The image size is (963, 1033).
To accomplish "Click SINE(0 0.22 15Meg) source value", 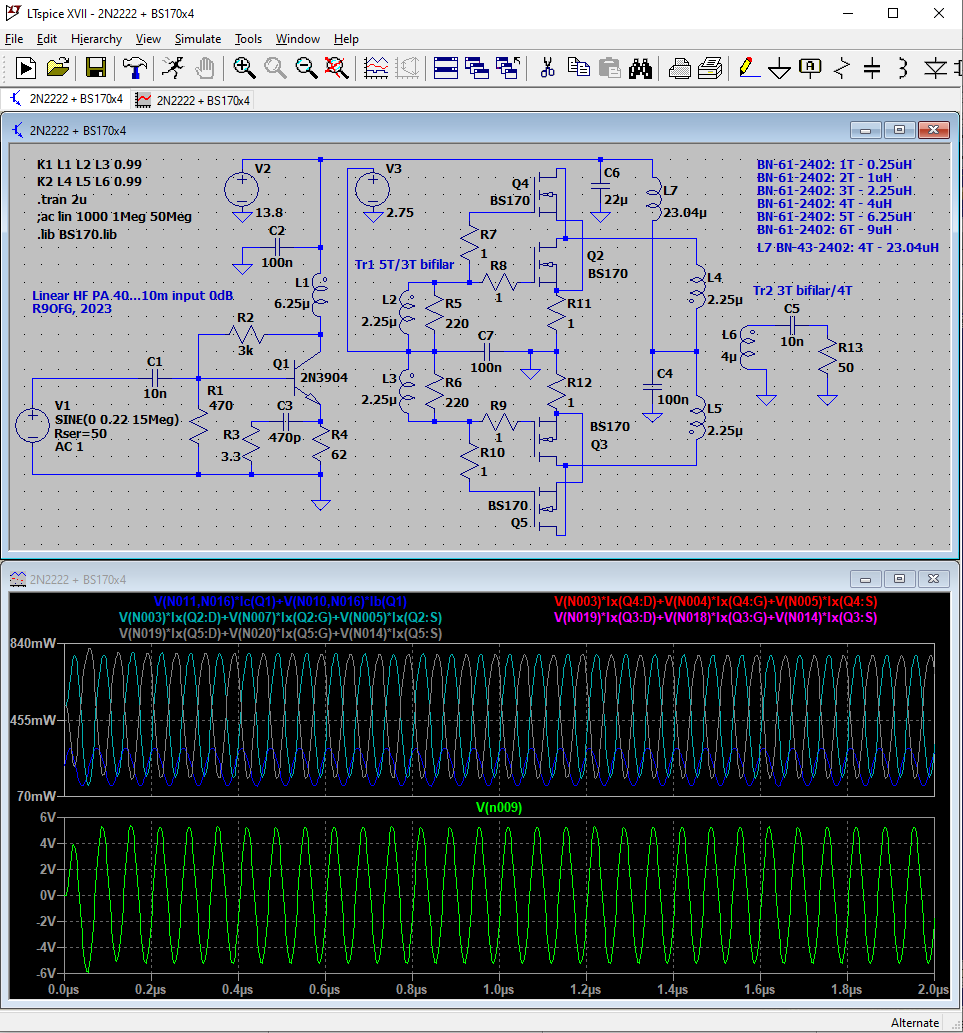I will 117,420.
